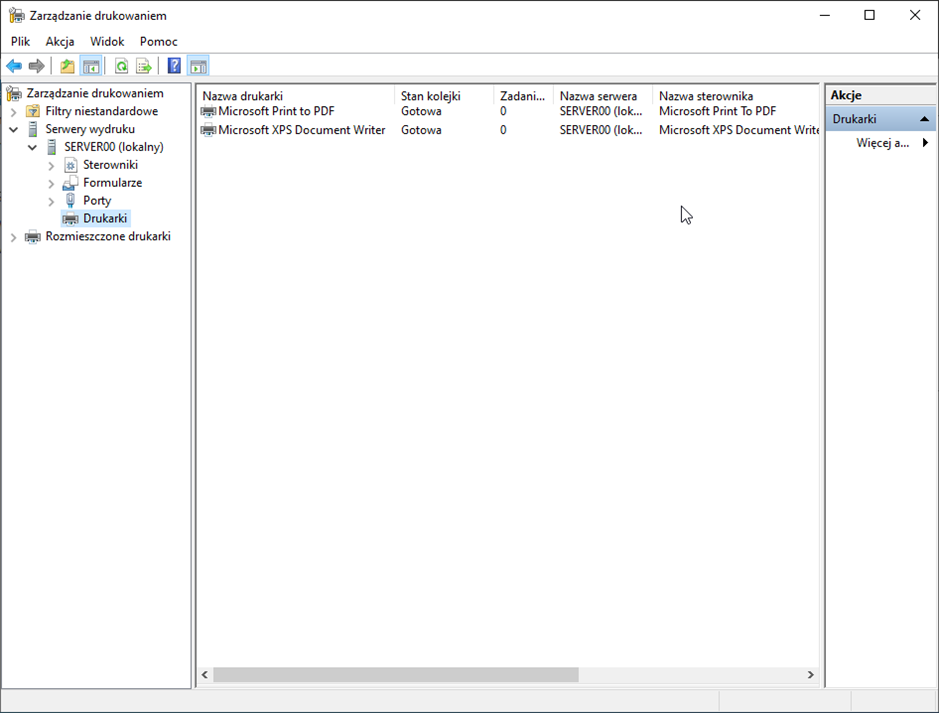Expand the Filtry niestandardowe node
939x713 pixels.
tap(14, 112)
